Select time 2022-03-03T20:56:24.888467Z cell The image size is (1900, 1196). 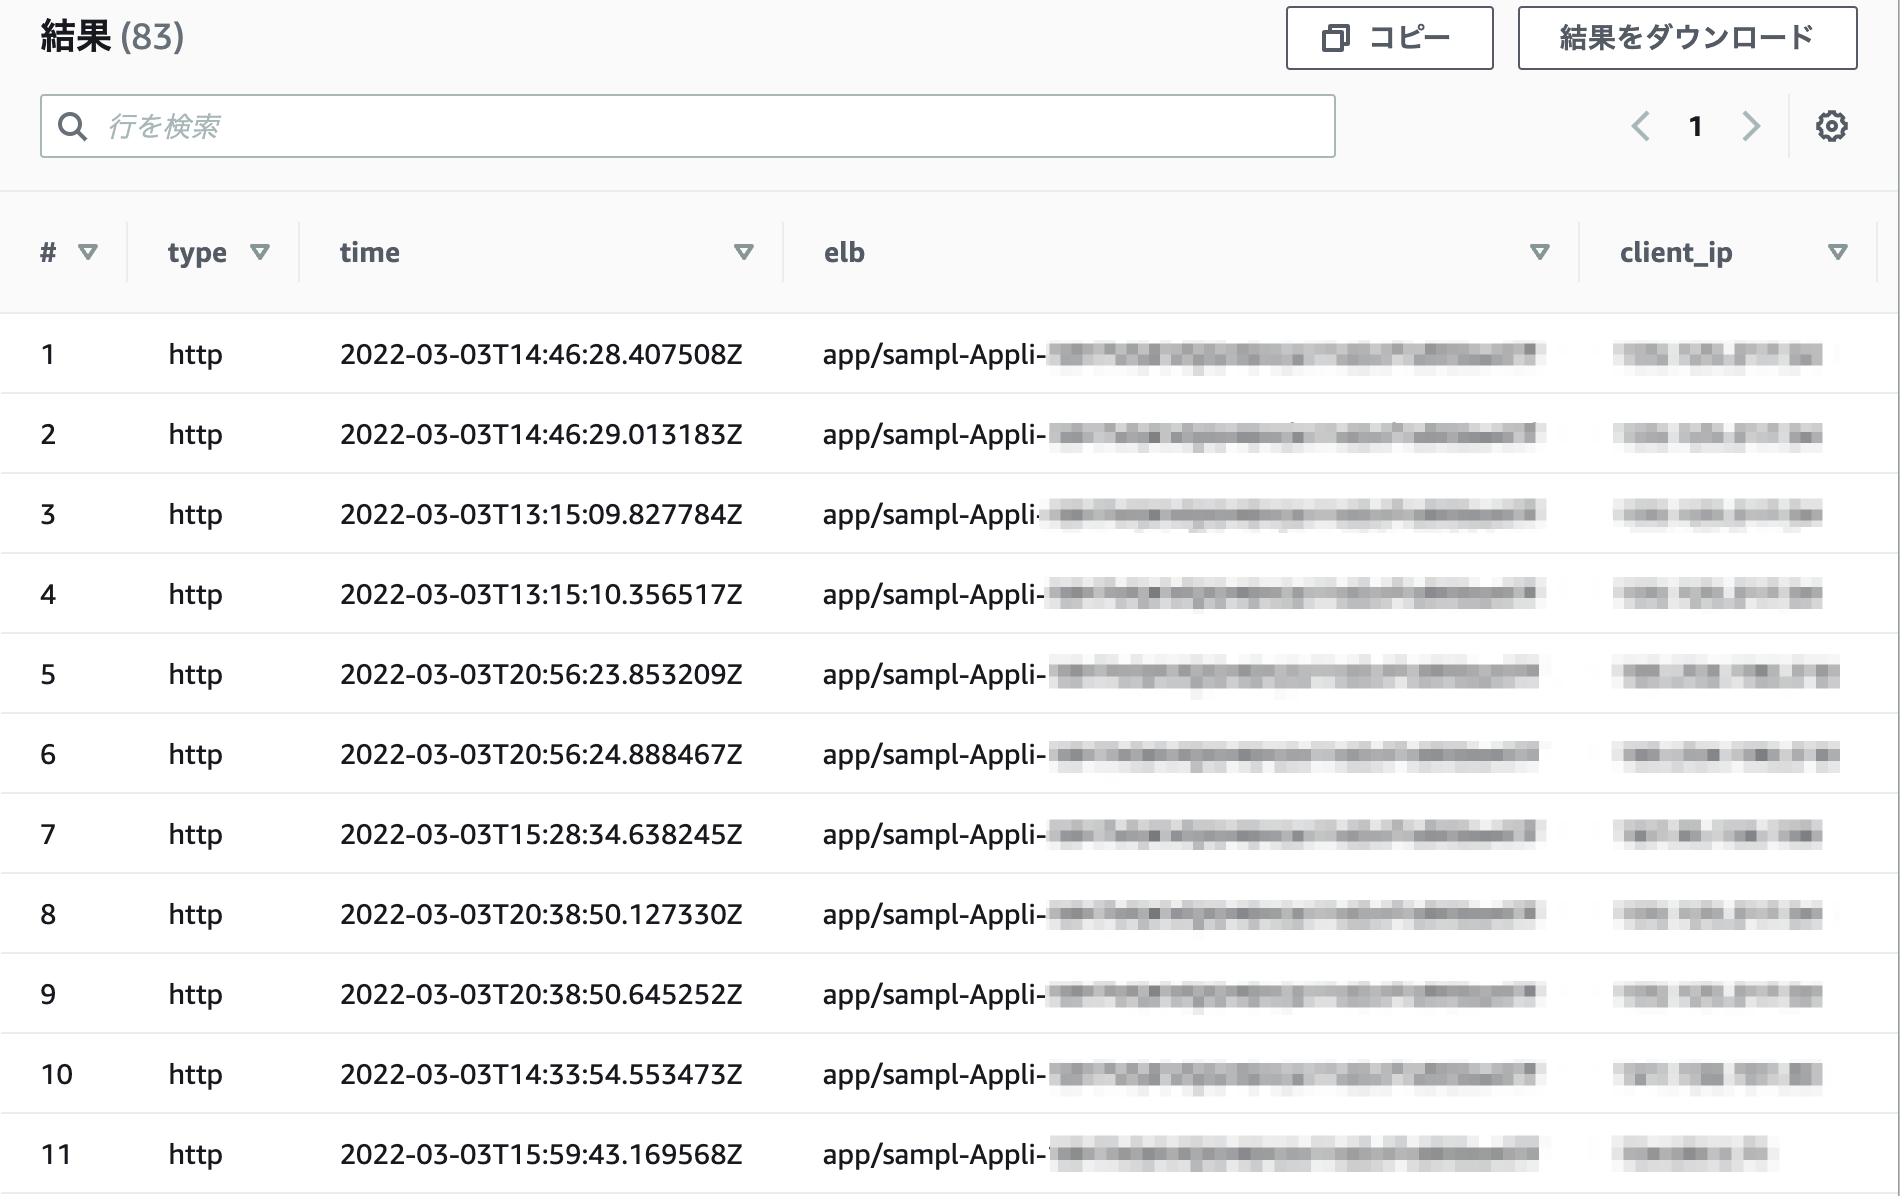541,754
